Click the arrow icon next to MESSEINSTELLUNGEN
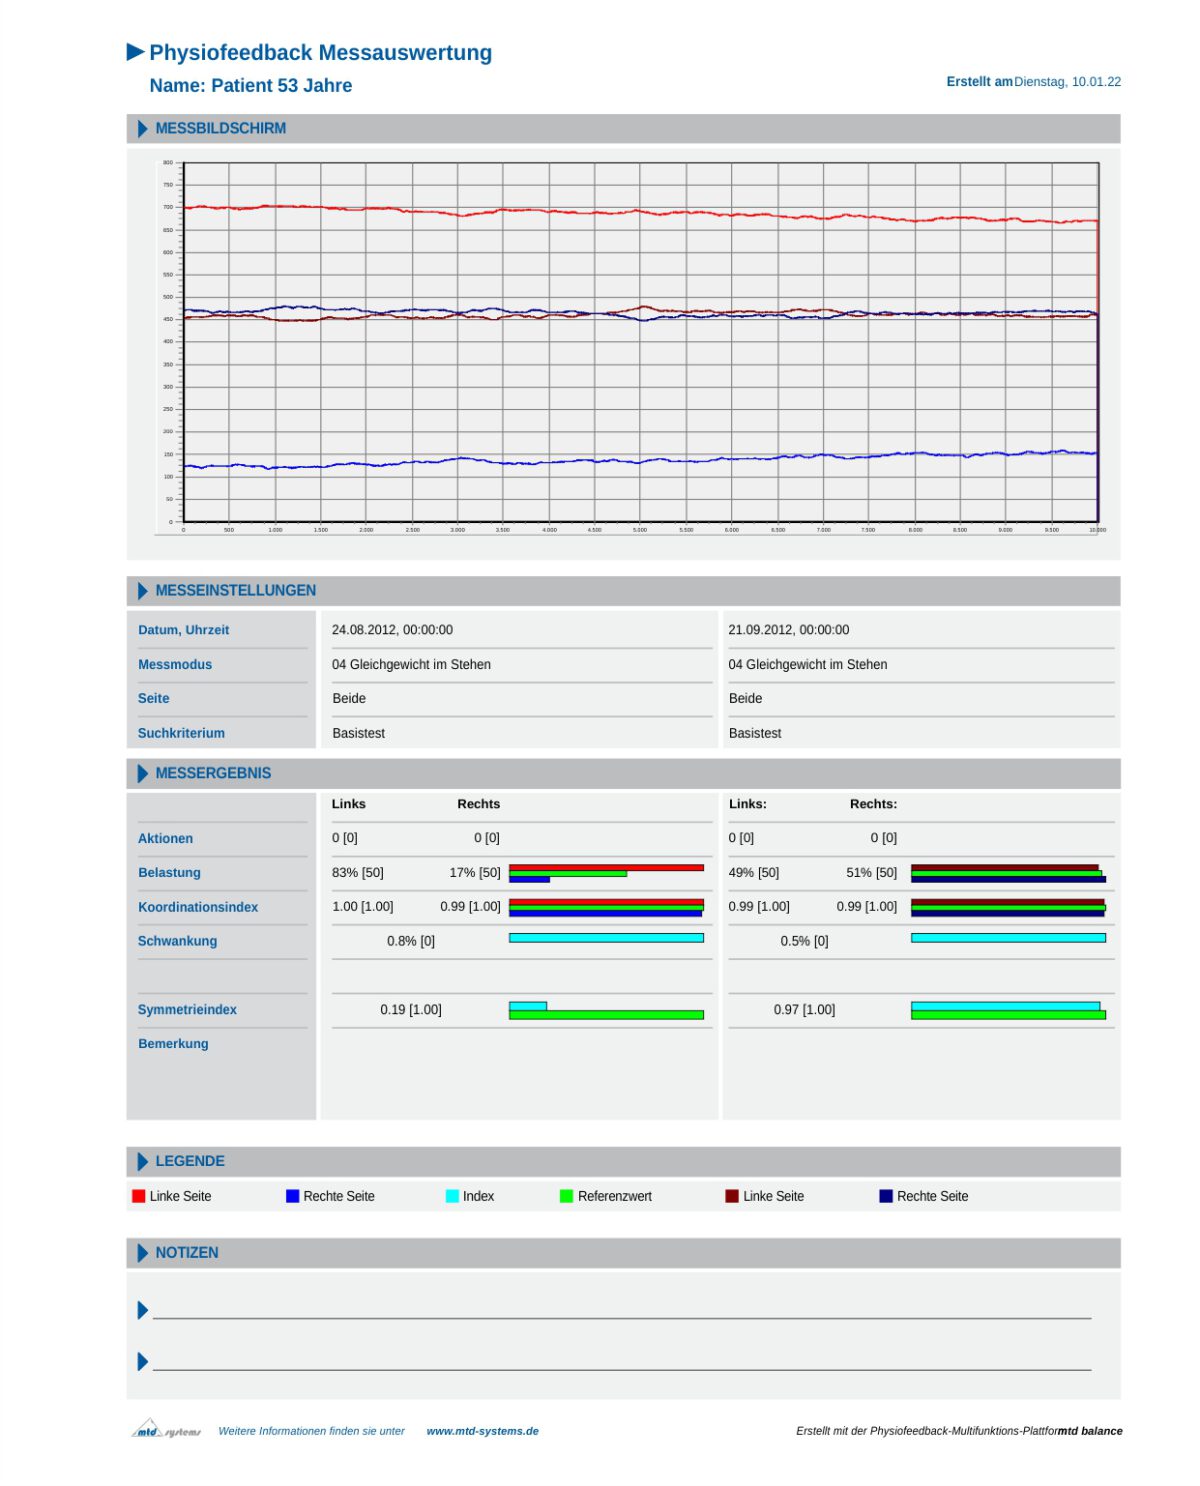The width and height of the screenshot is (1200, 1486). 141,591
